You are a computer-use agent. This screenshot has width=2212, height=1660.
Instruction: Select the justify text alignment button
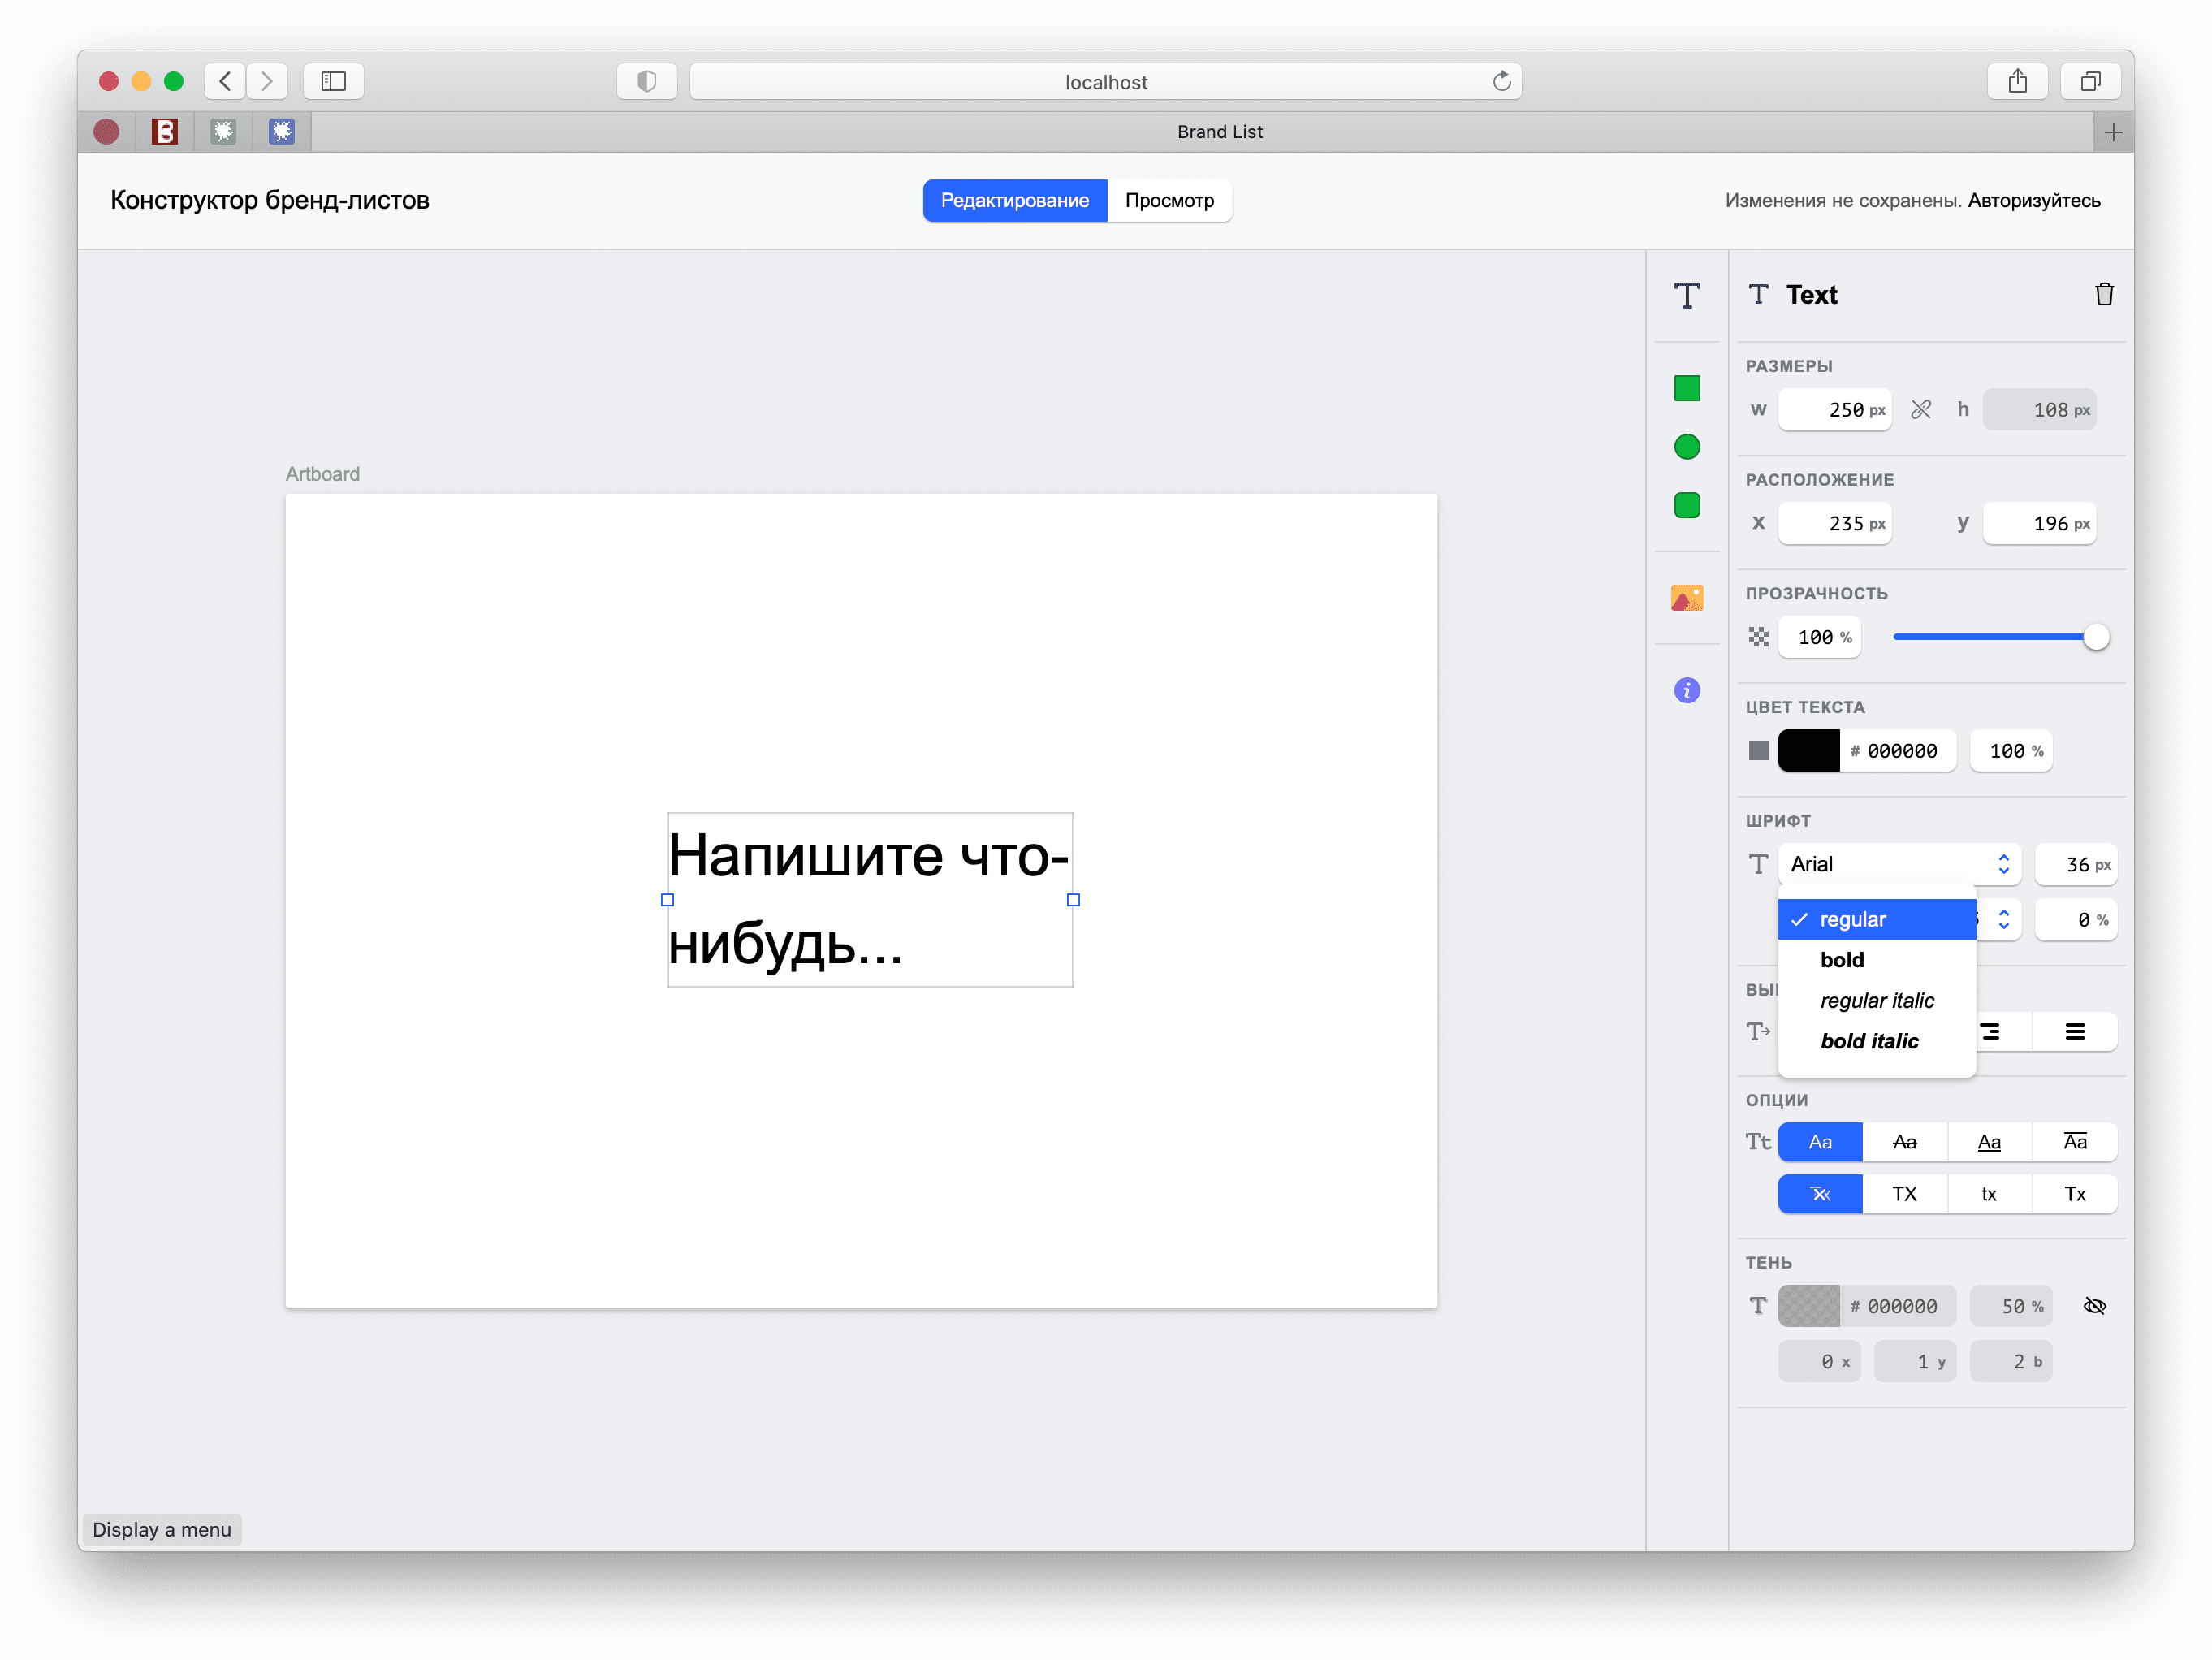(2074, 1031)
